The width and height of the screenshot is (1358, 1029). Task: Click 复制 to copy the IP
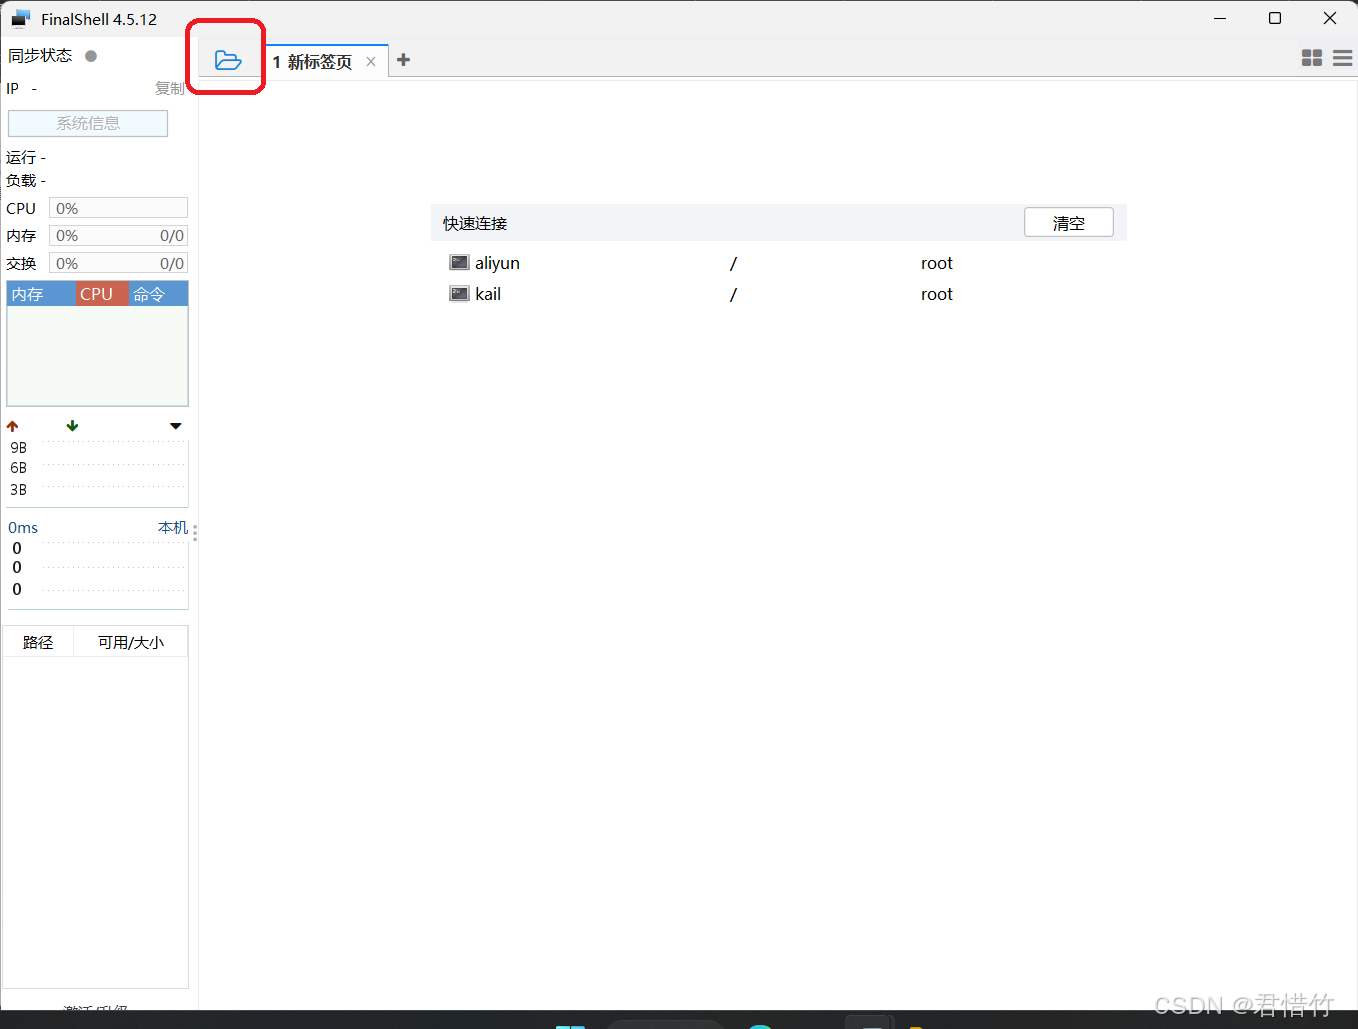pos(169,89)
